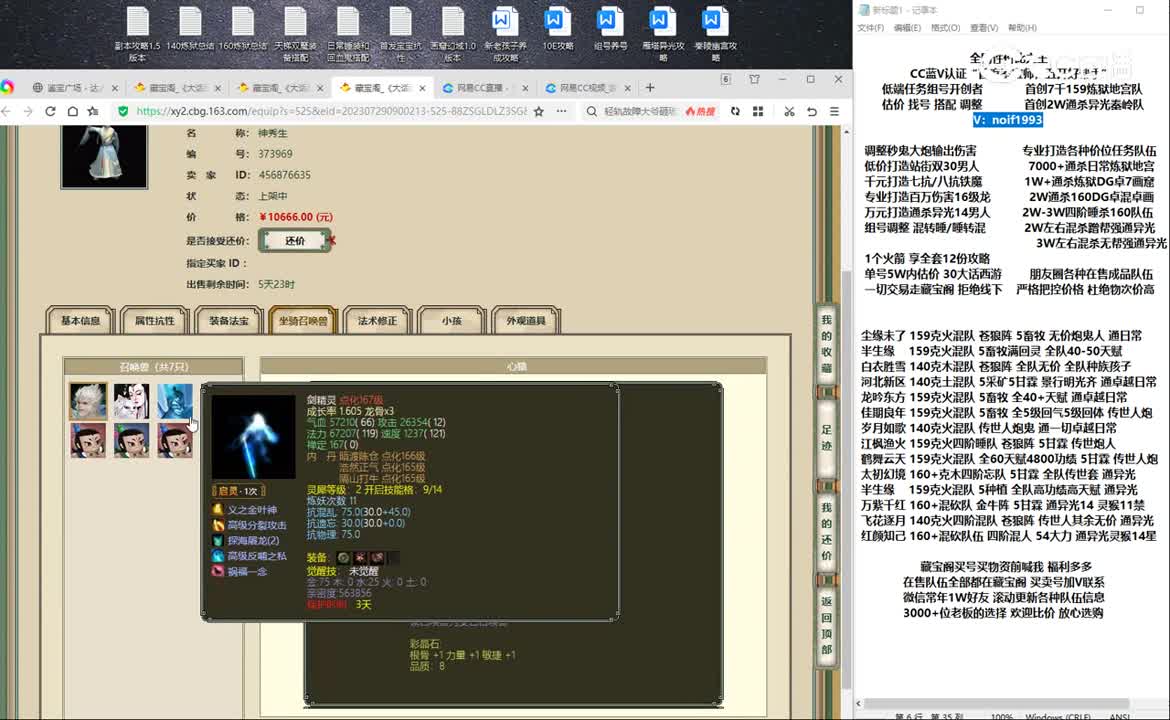The image size is (1170, 720).
Task: Click the browser undo arrow icon
Action: 812,111
